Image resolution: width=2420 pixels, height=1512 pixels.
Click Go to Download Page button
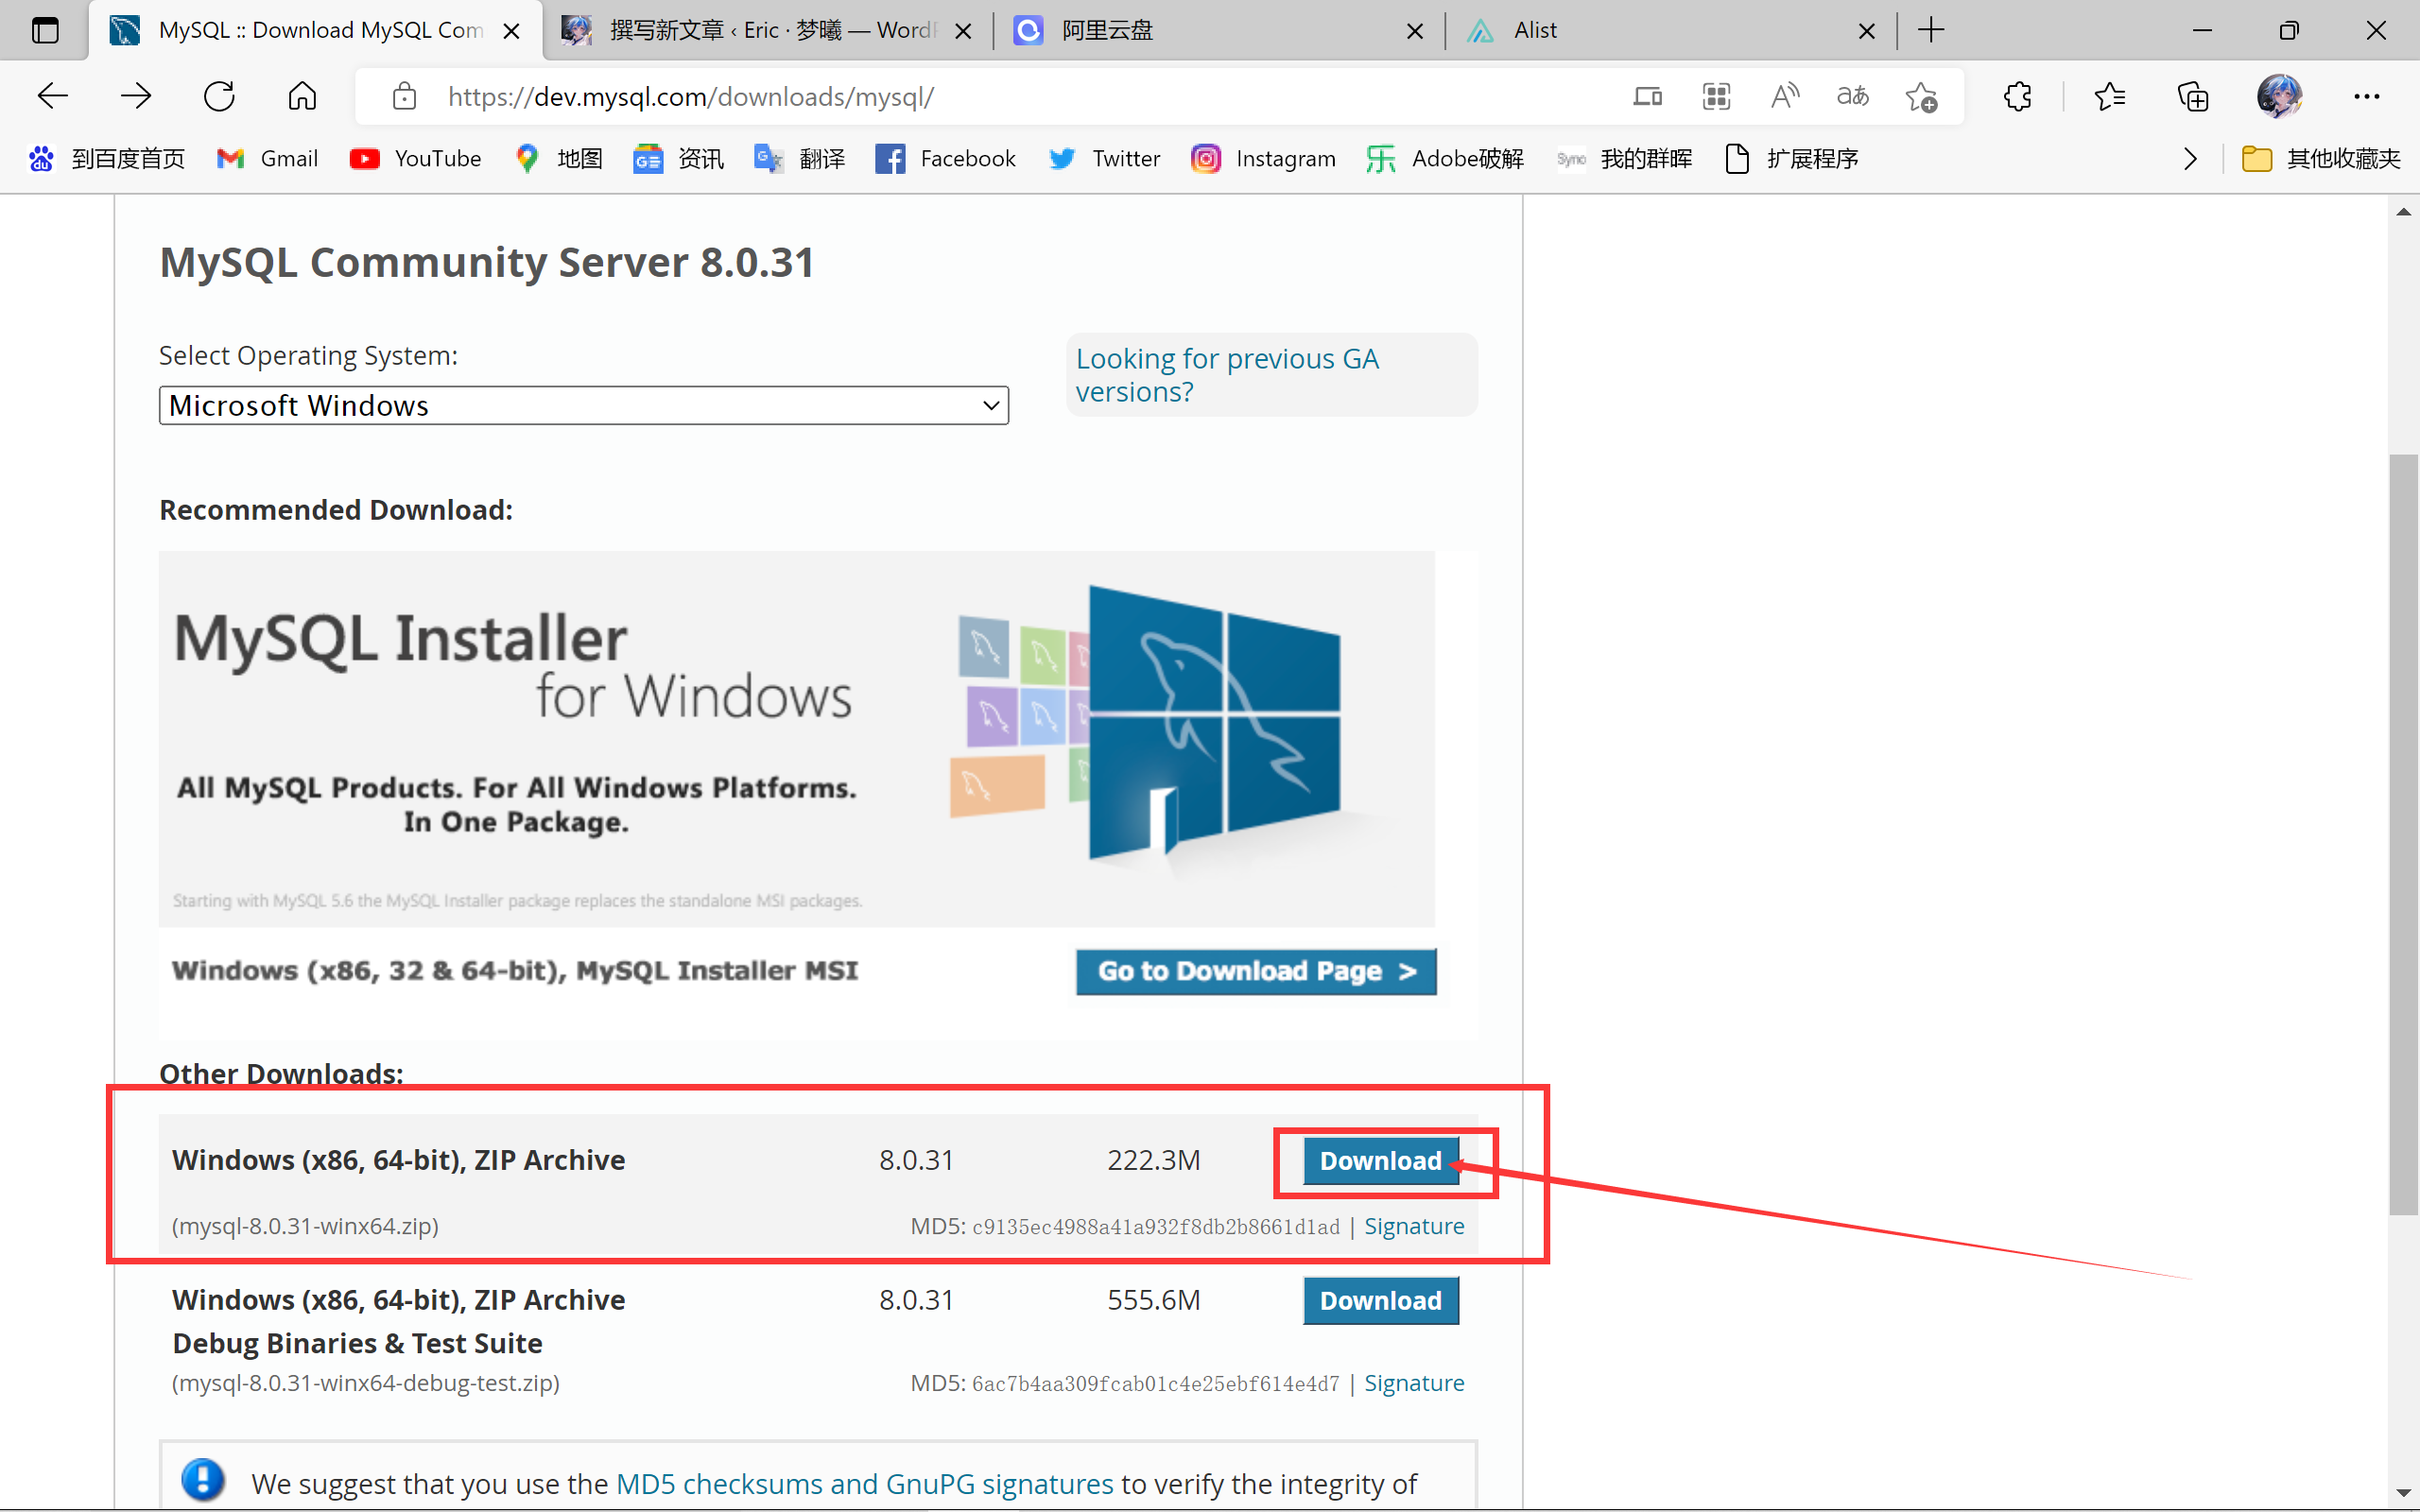(1256, 971)
